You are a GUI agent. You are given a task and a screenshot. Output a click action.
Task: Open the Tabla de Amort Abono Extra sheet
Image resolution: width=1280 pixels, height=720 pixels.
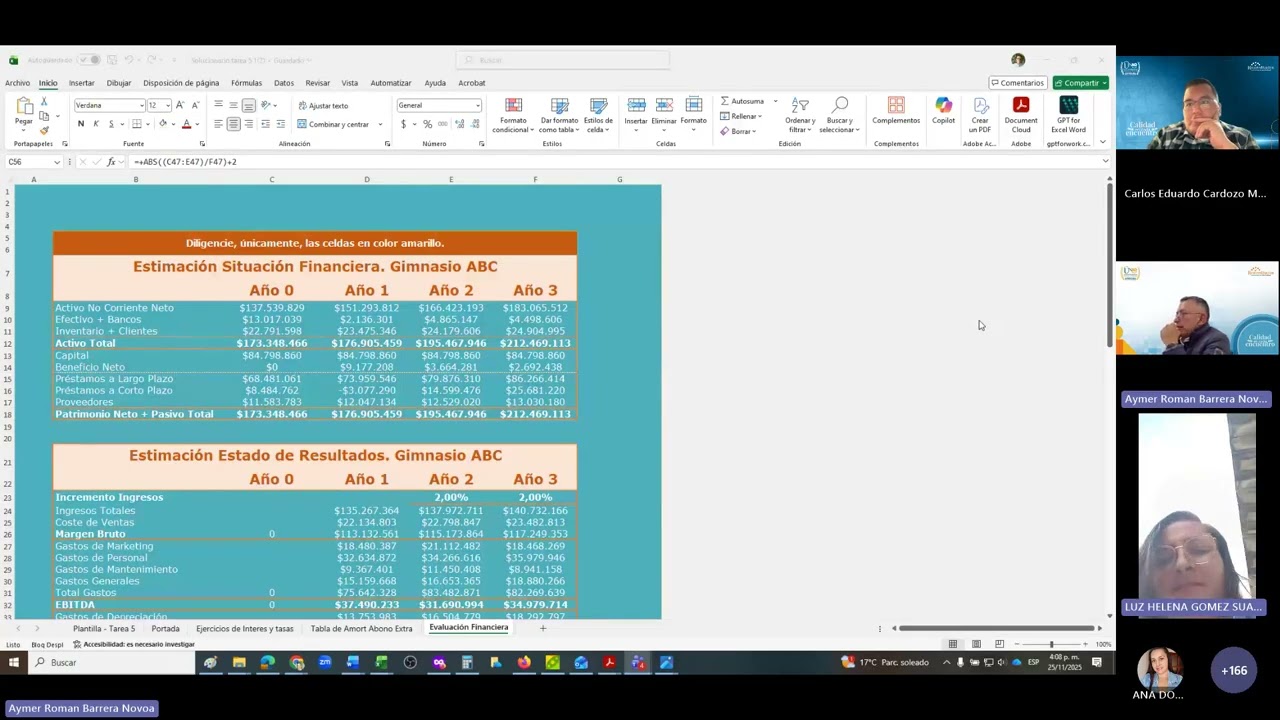tap(361, 628)
